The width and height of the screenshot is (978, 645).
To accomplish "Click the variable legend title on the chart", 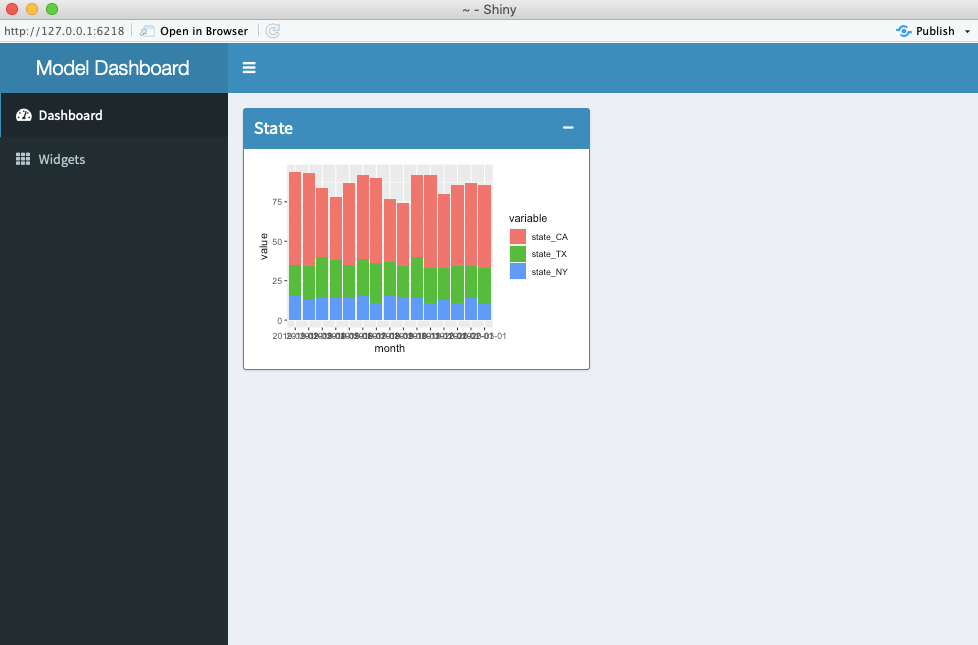I will click(527, 218).
